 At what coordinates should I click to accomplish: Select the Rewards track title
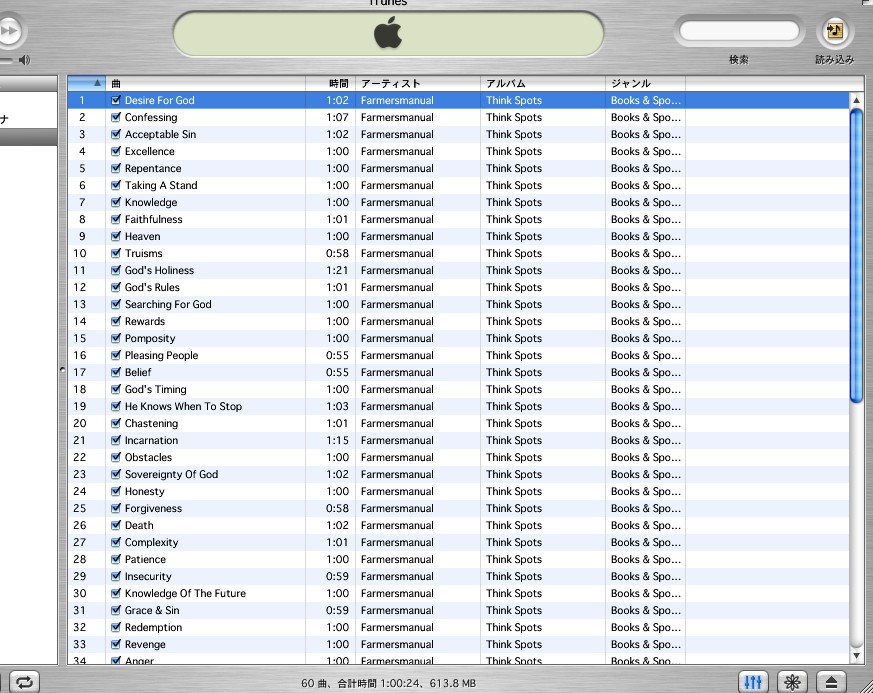(145, 321)
